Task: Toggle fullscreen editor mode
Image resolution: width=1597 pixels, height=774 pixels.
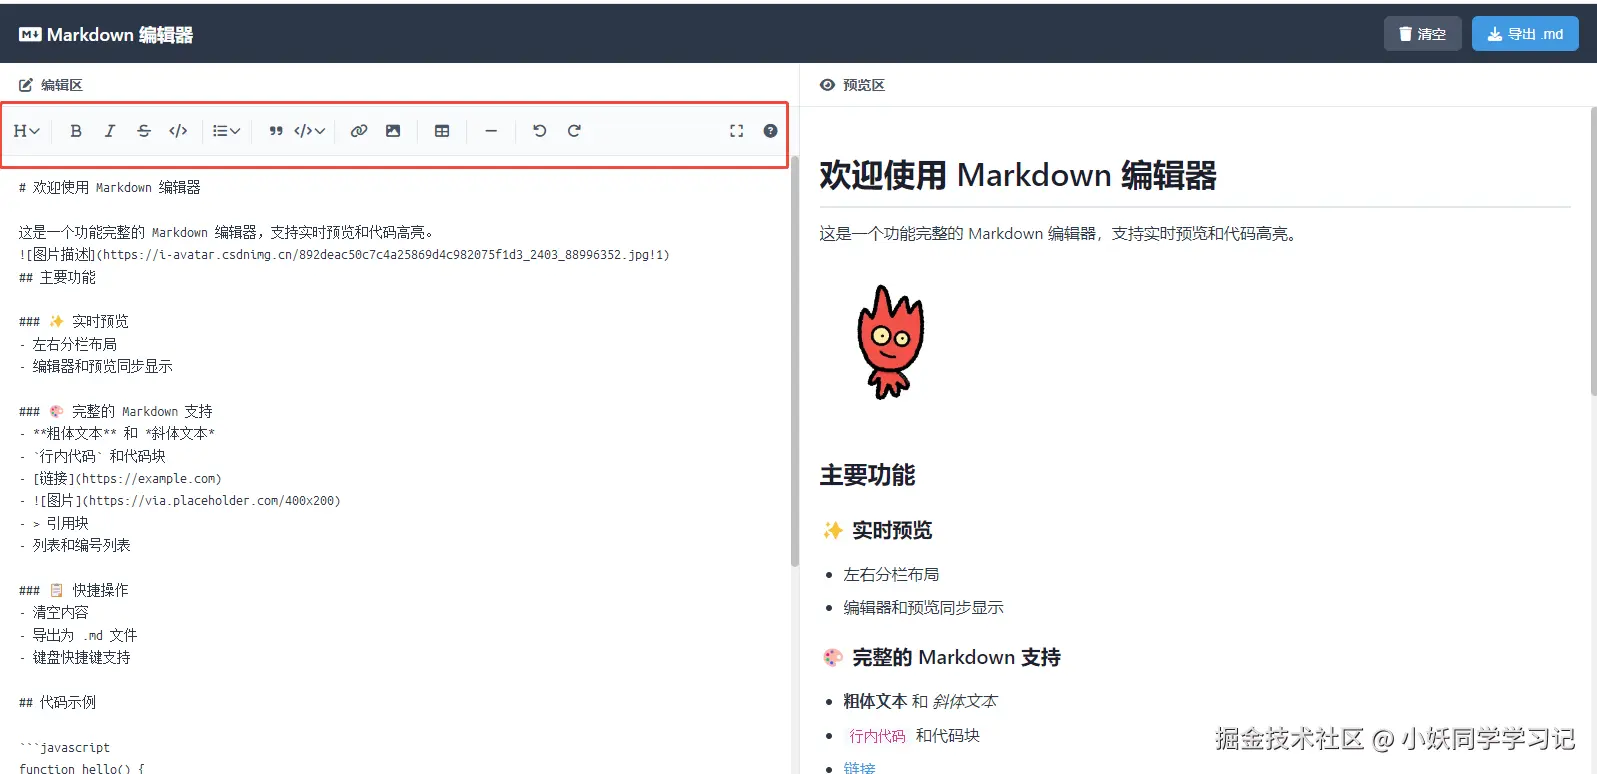Action: point(737,131)
